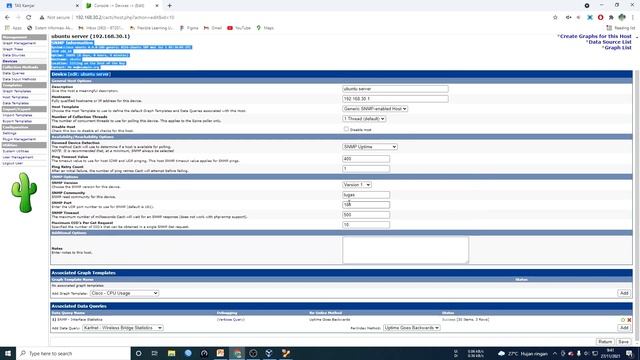
Task: Close the Console Devices tab
Action: (157, 6)
